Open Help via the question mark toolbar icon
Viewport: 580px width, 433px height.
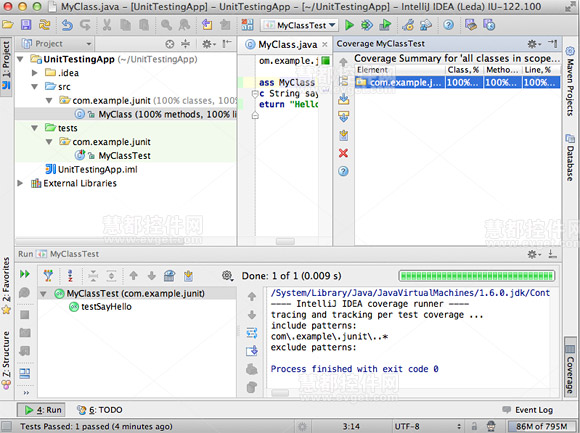(x=448, y=25)
